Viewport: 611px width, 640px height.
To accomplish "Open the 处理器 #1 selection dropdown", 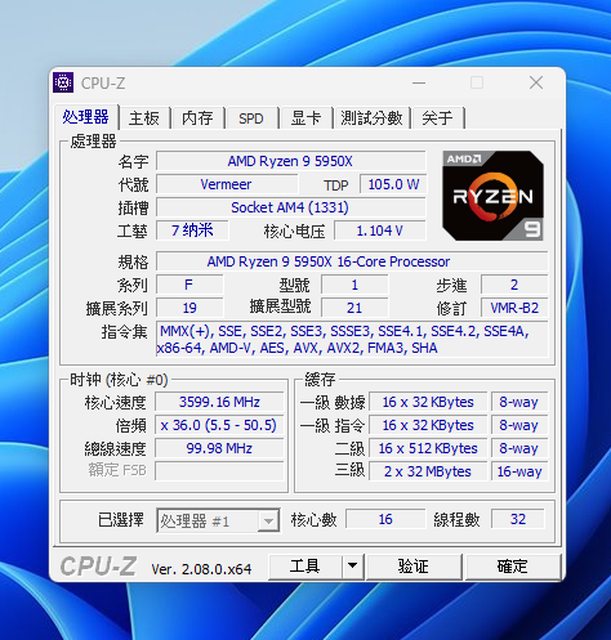I will 218,520.
